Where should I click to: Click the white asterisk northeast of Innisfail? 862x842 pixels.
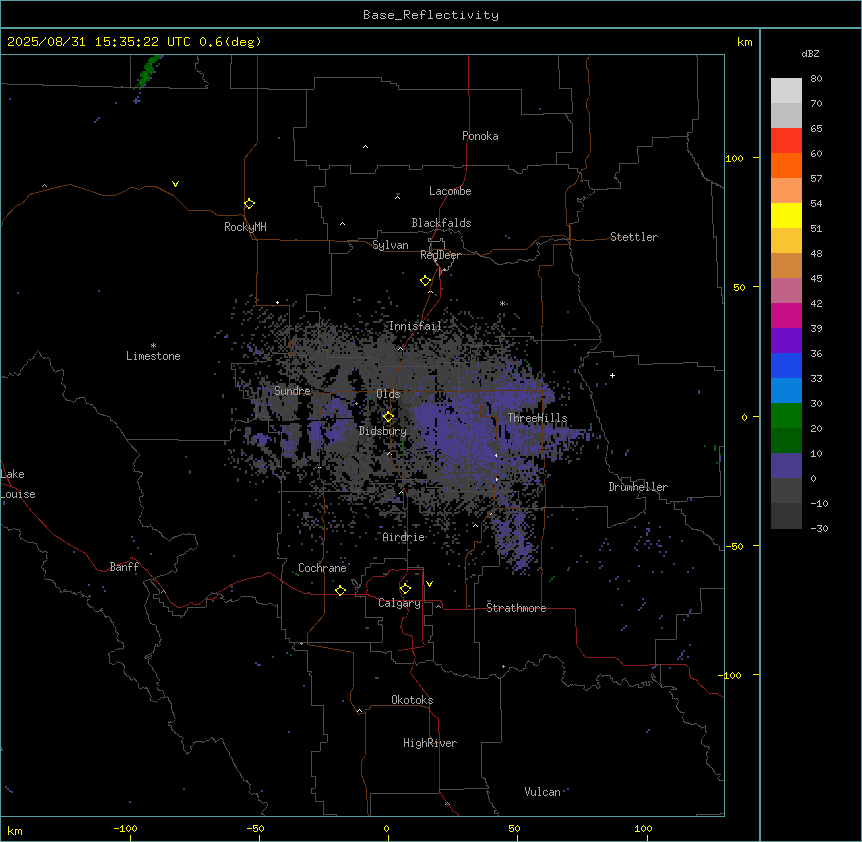click(x=502, y=303)
